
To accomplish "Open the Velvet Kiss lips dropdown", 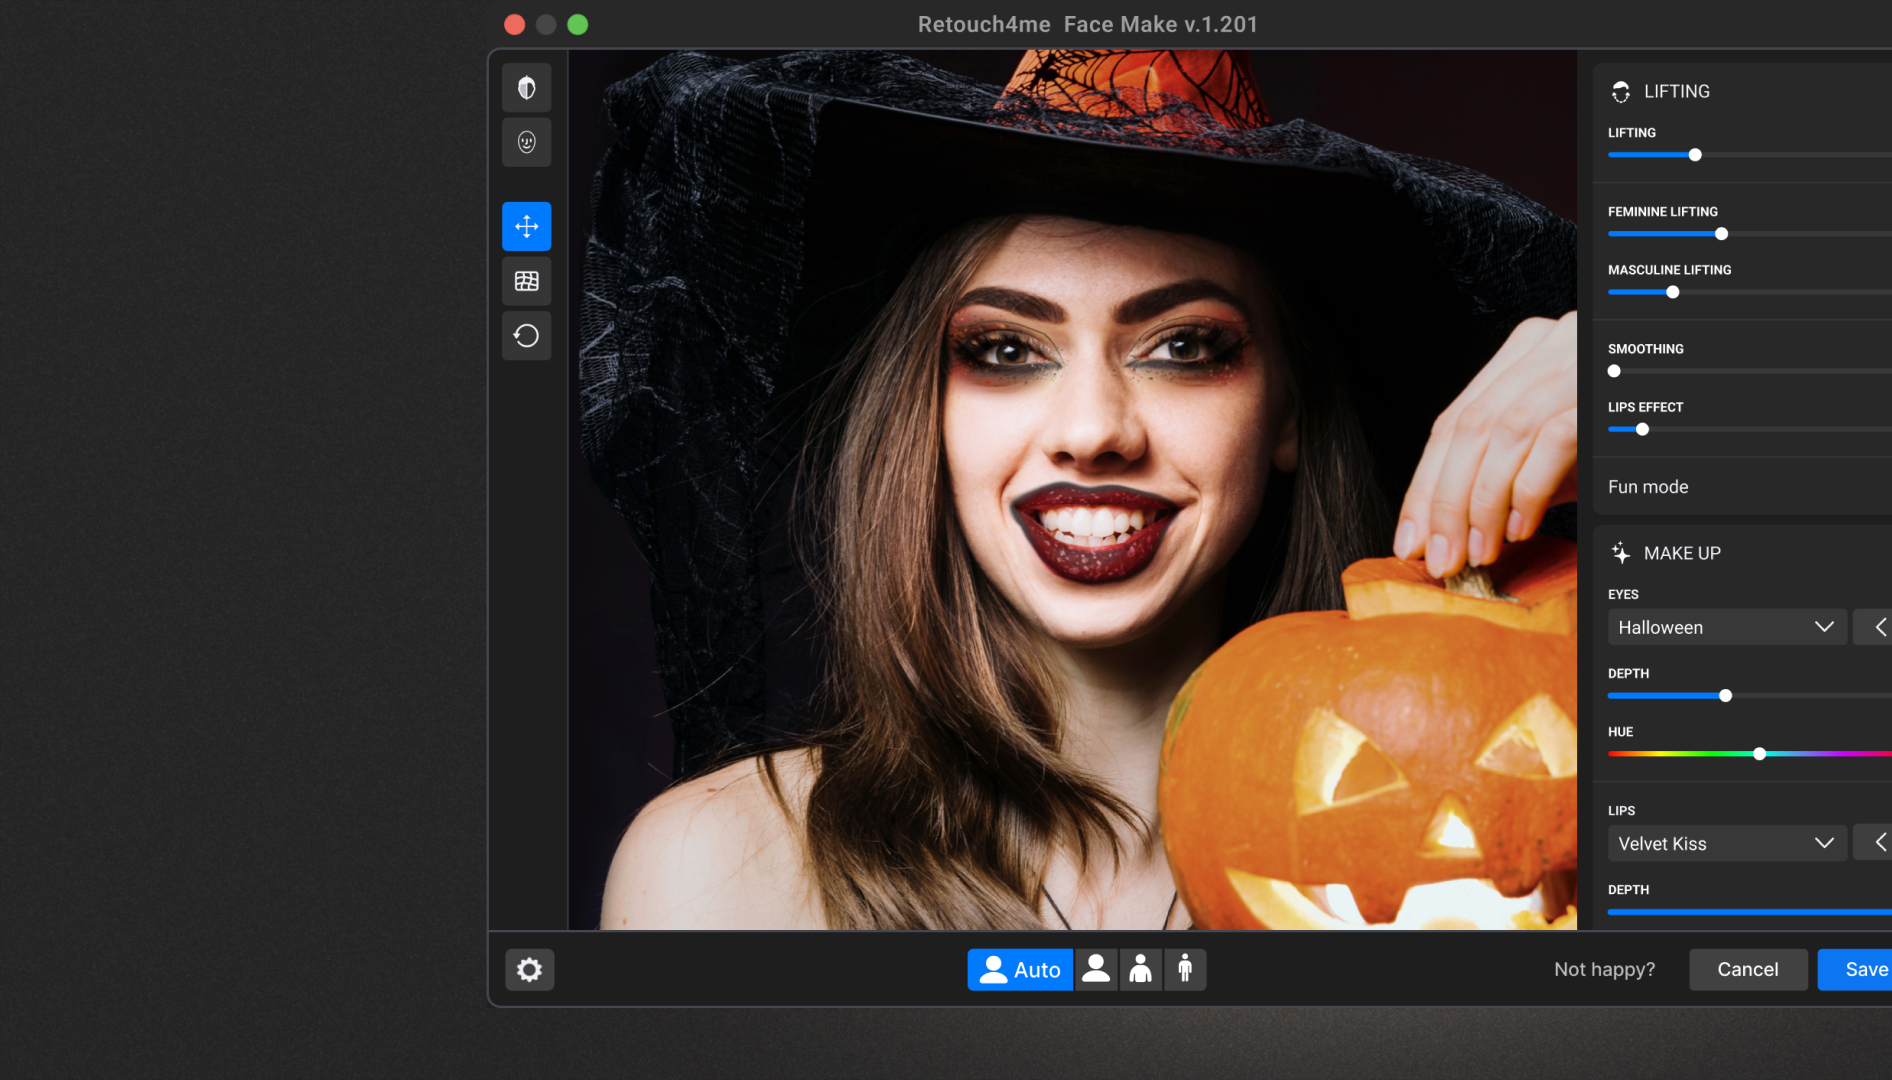I will [1726, 843].
